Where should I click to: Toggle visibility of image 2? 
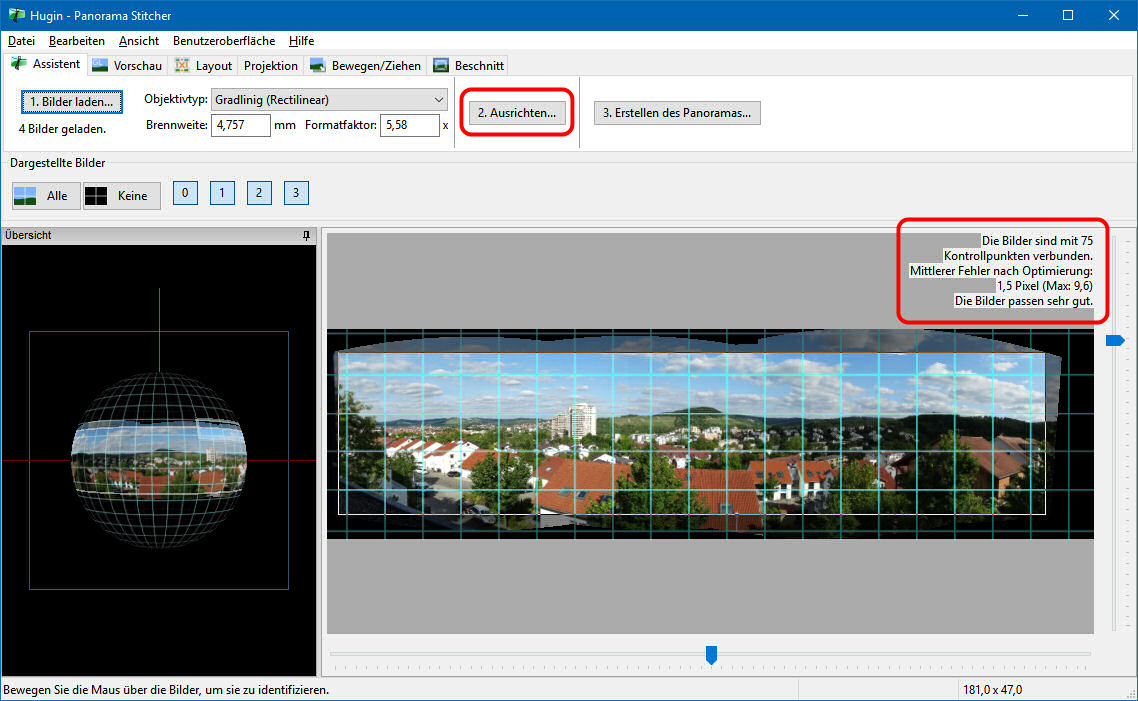259,193
